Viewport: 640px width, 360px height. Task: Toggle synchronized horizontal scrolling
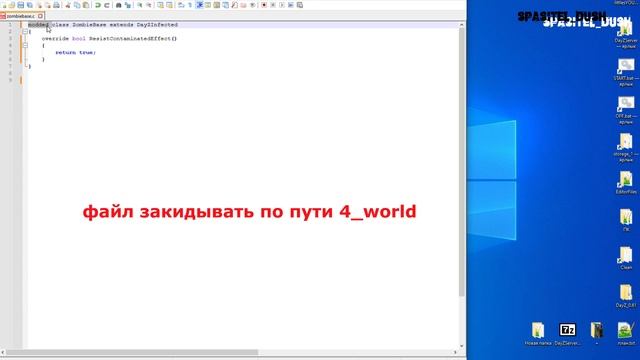tap(169, 5)
